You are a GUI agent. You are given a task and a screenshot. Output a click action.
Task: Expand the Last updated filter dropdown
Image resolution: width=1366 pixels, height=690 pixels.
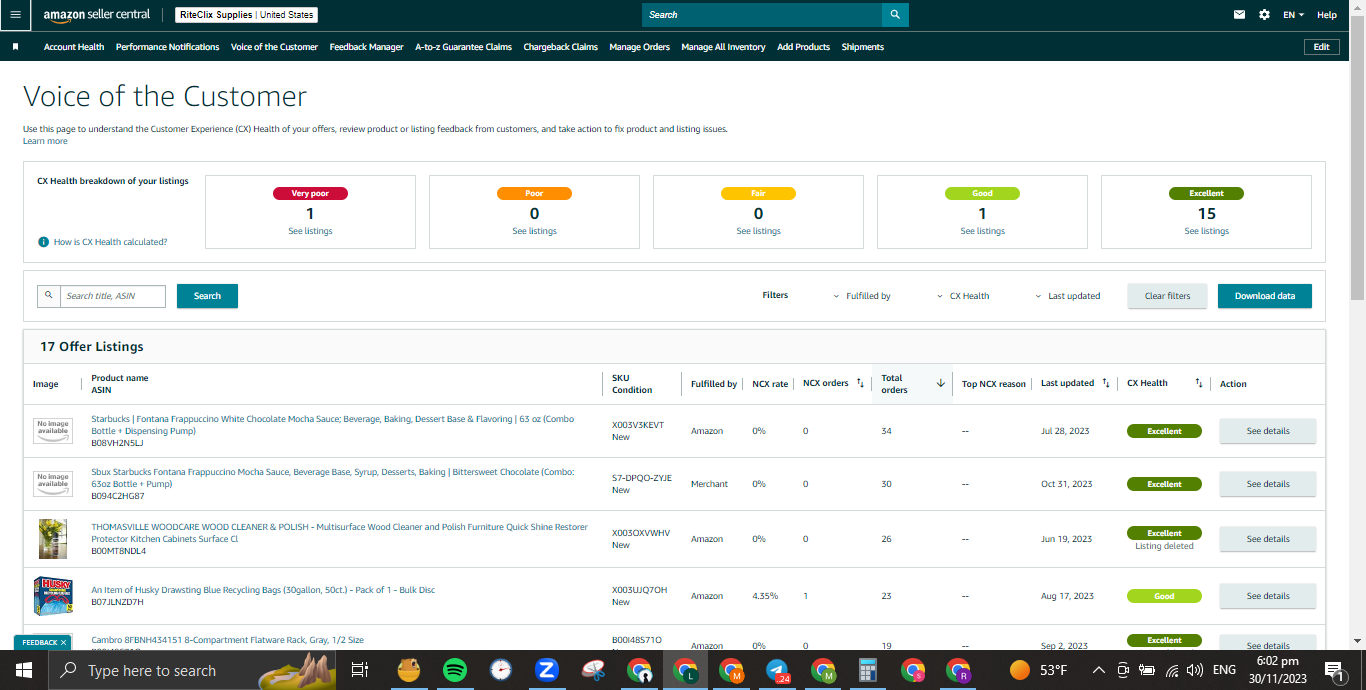click(x=1067, y=296)
